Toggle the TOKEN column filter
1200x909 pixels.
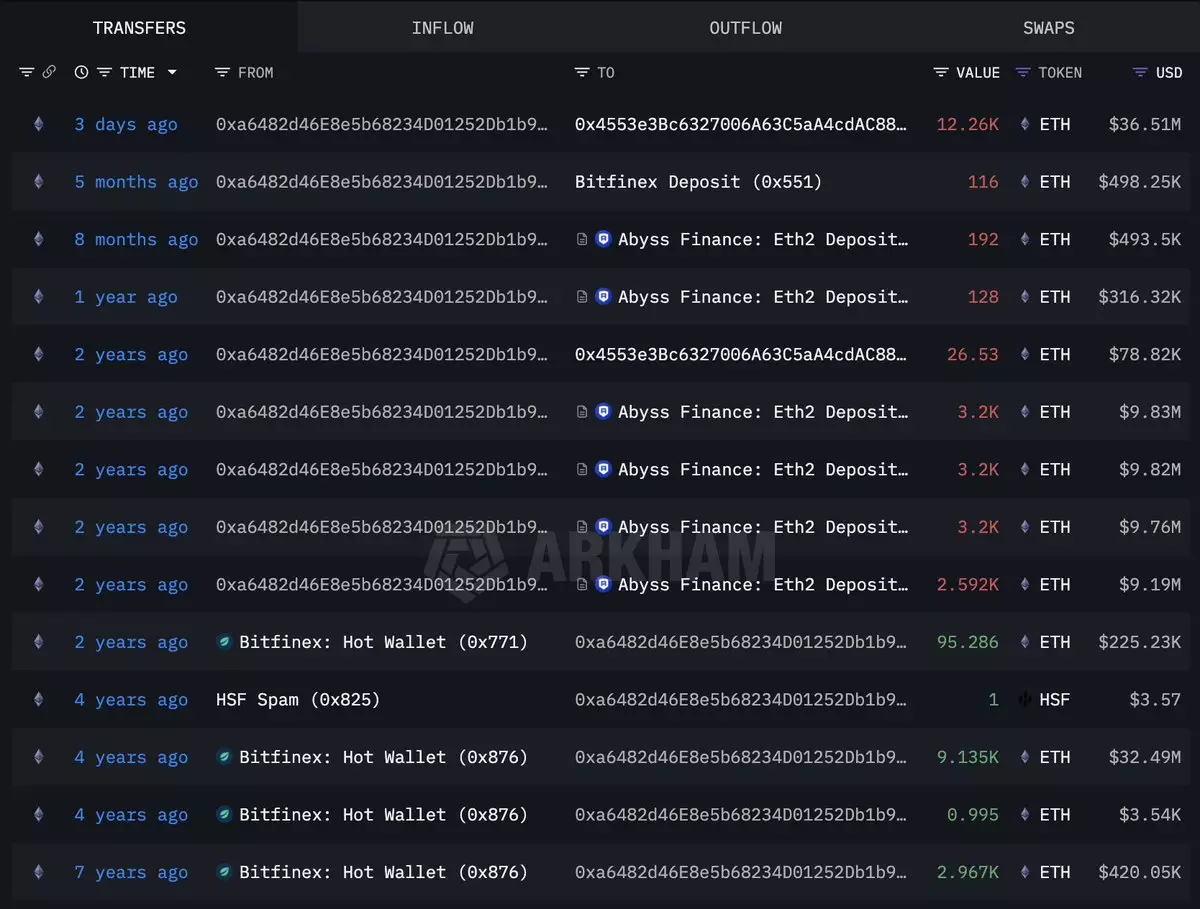[1022, 73]
